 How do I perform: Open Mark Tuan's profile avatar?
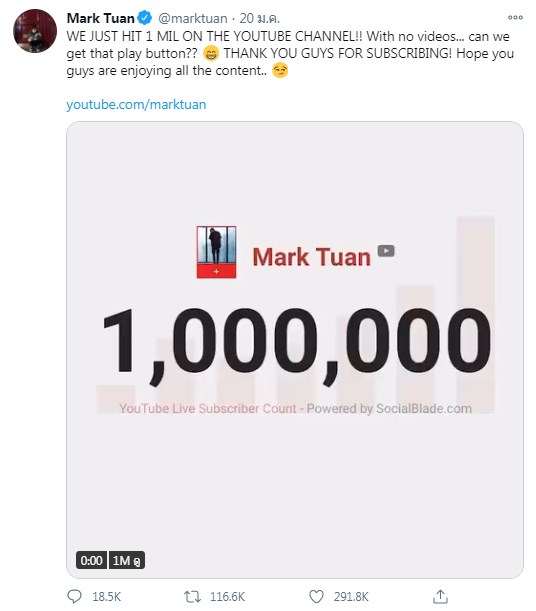35,31
